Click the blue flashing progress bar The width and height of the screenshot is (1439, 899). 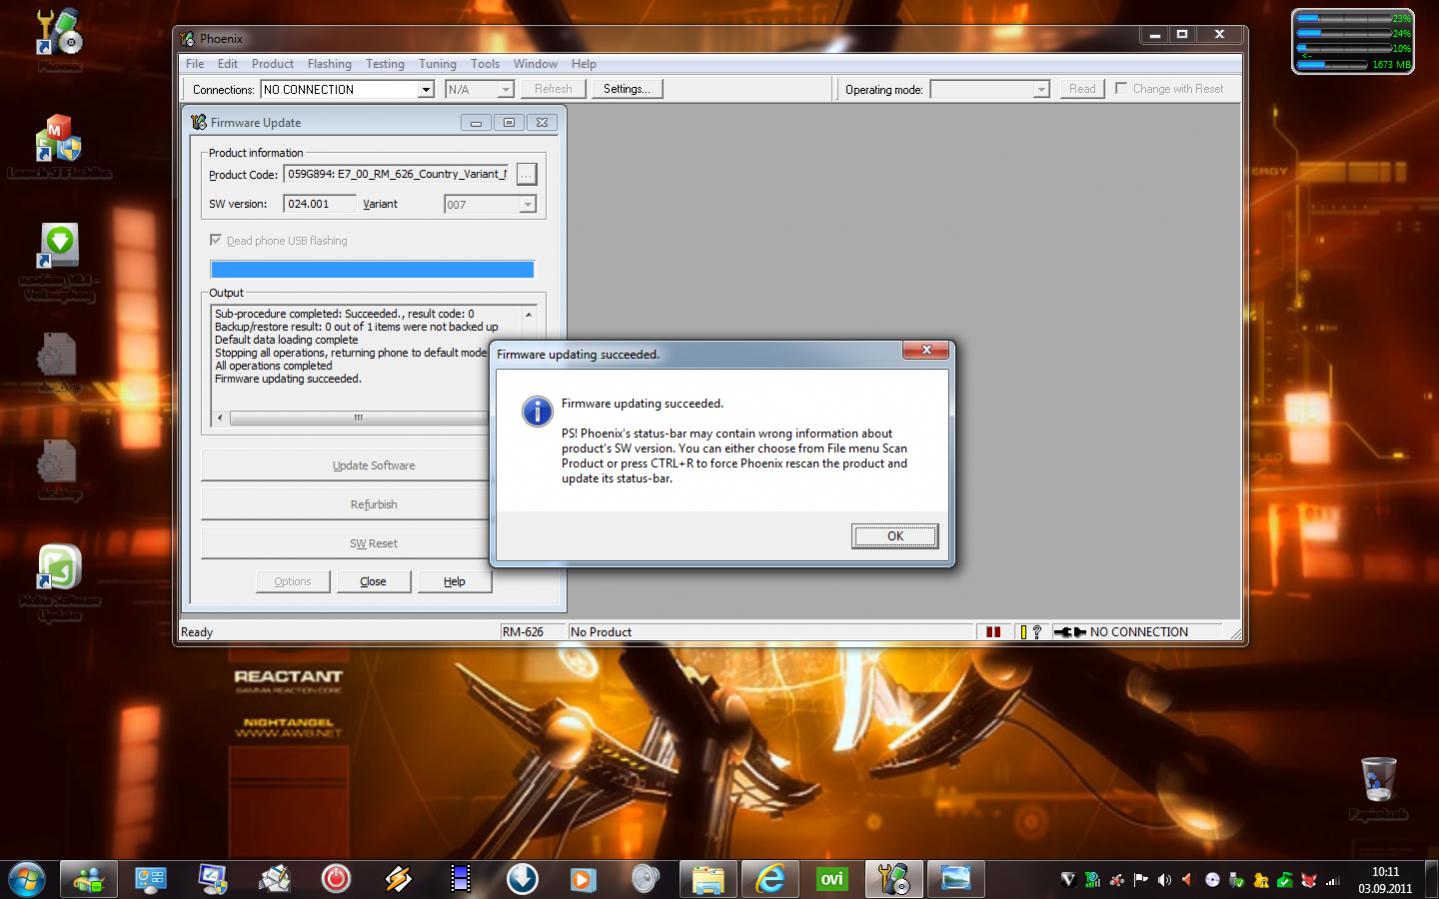click(x=372, y=269)
